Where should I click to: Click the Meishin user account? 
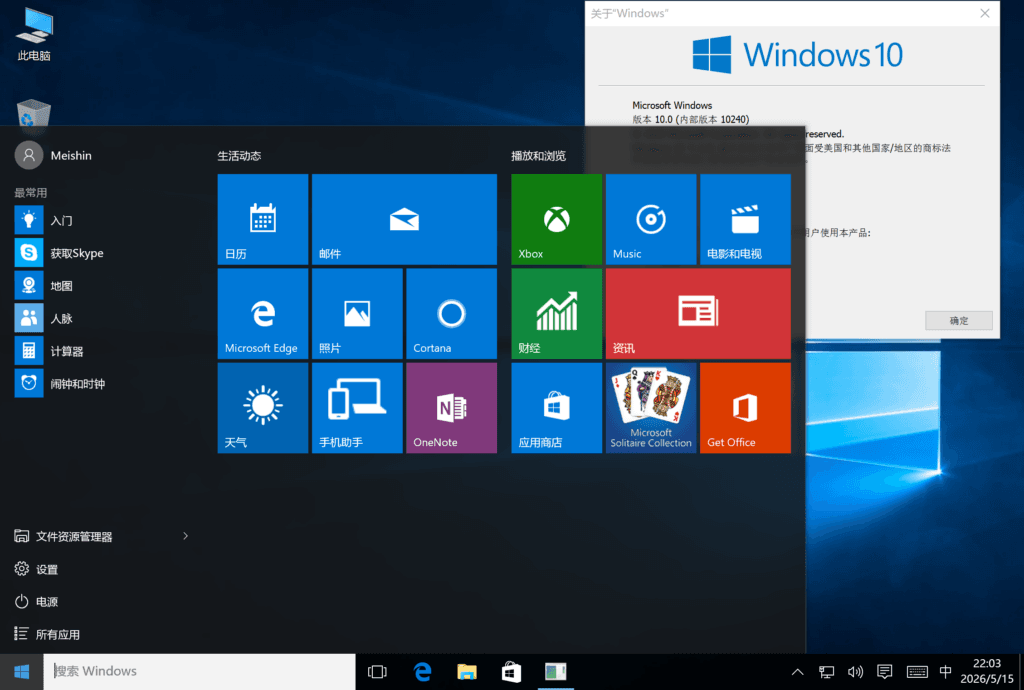click(54, 155)
